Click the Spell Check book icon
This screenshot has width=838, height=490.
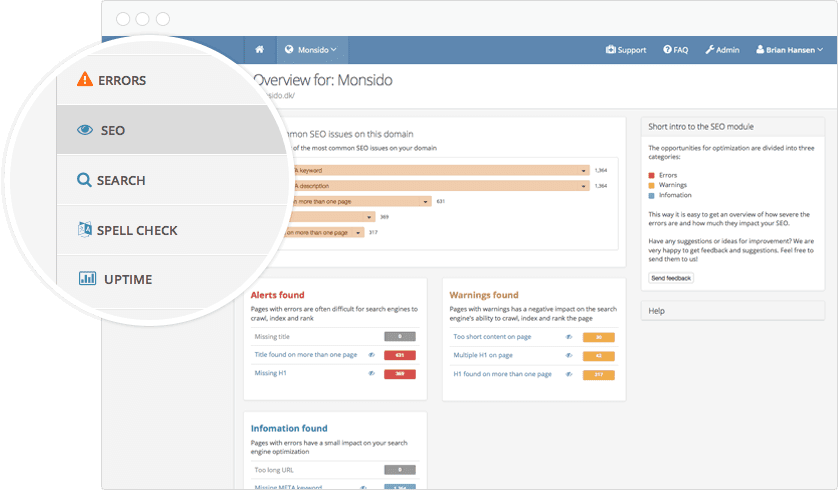coord(84,229)
